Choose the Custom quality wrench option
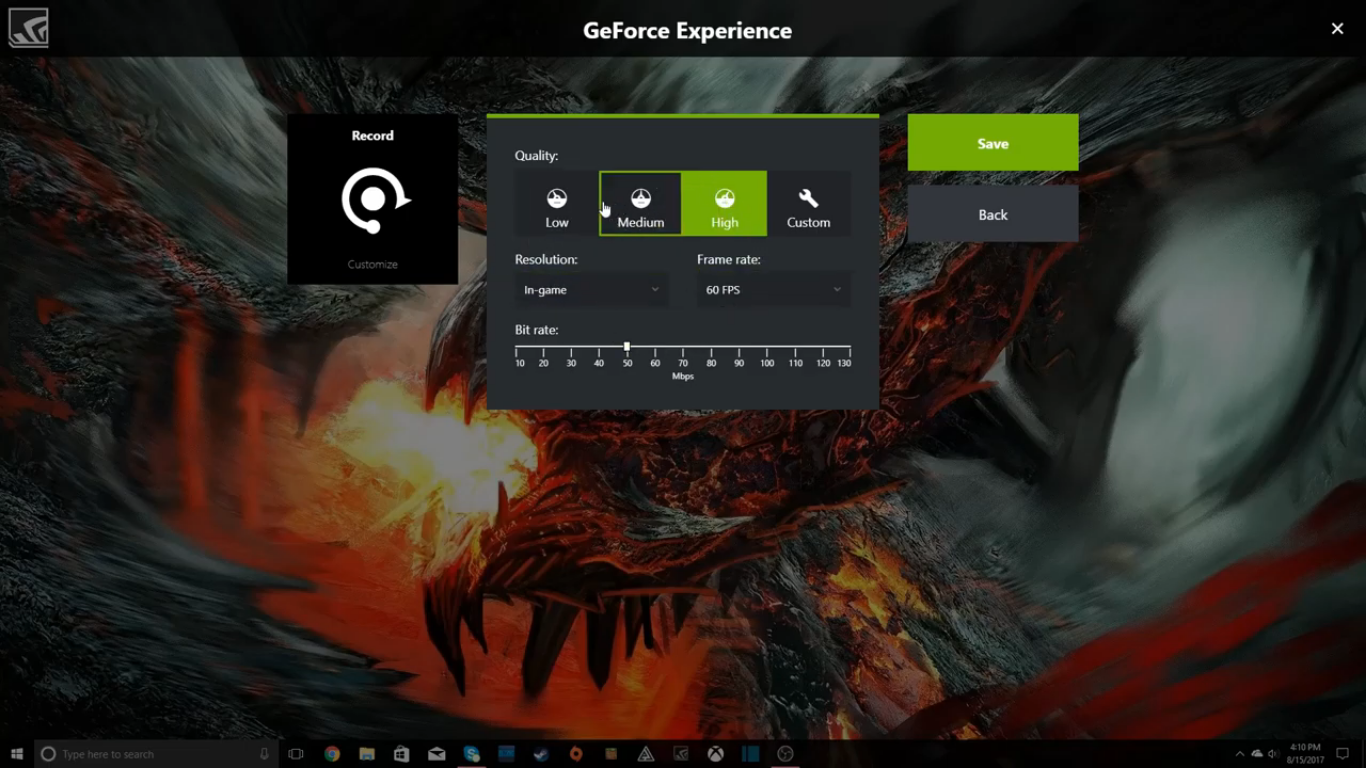The width and height of the screenshot is (1366, 768). [x=809, y=204]
